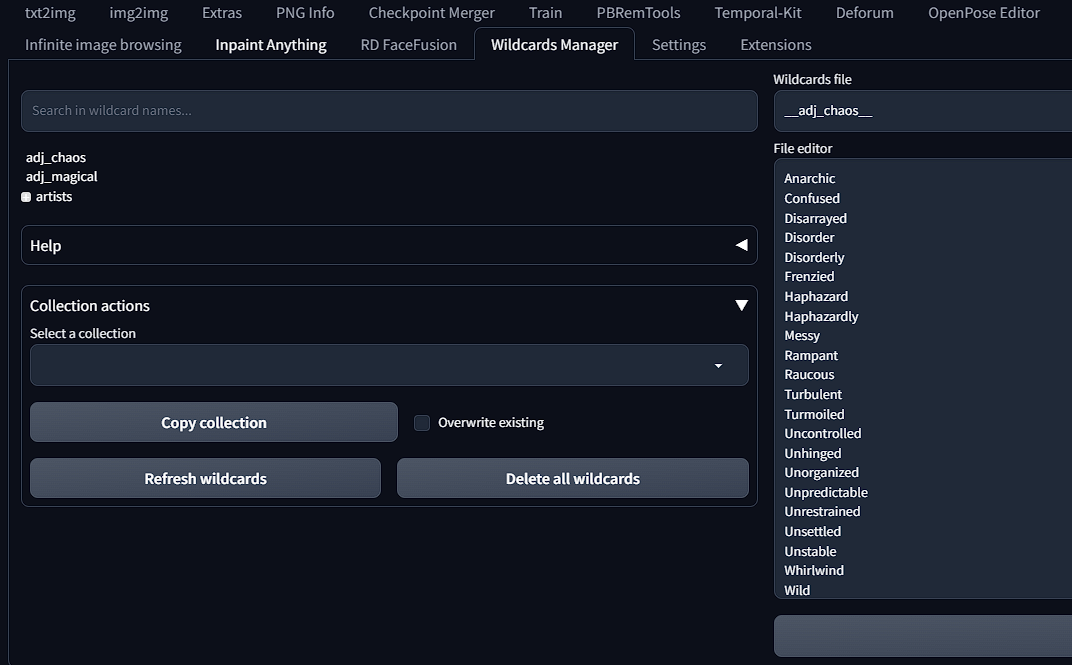Open the Extensions tab

[776, 45]
